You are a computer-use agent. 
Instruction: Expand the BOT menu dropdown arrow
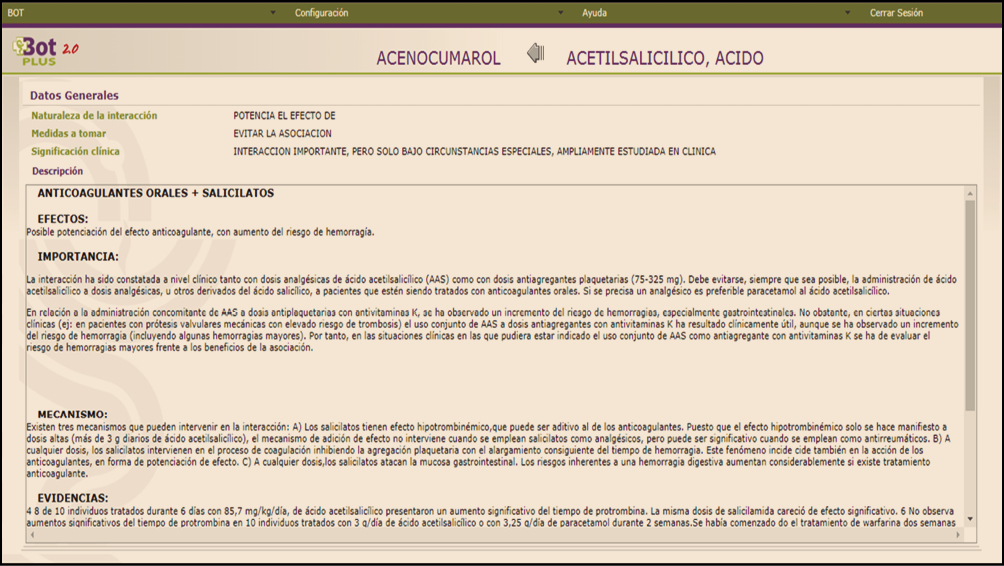[273, 14]
